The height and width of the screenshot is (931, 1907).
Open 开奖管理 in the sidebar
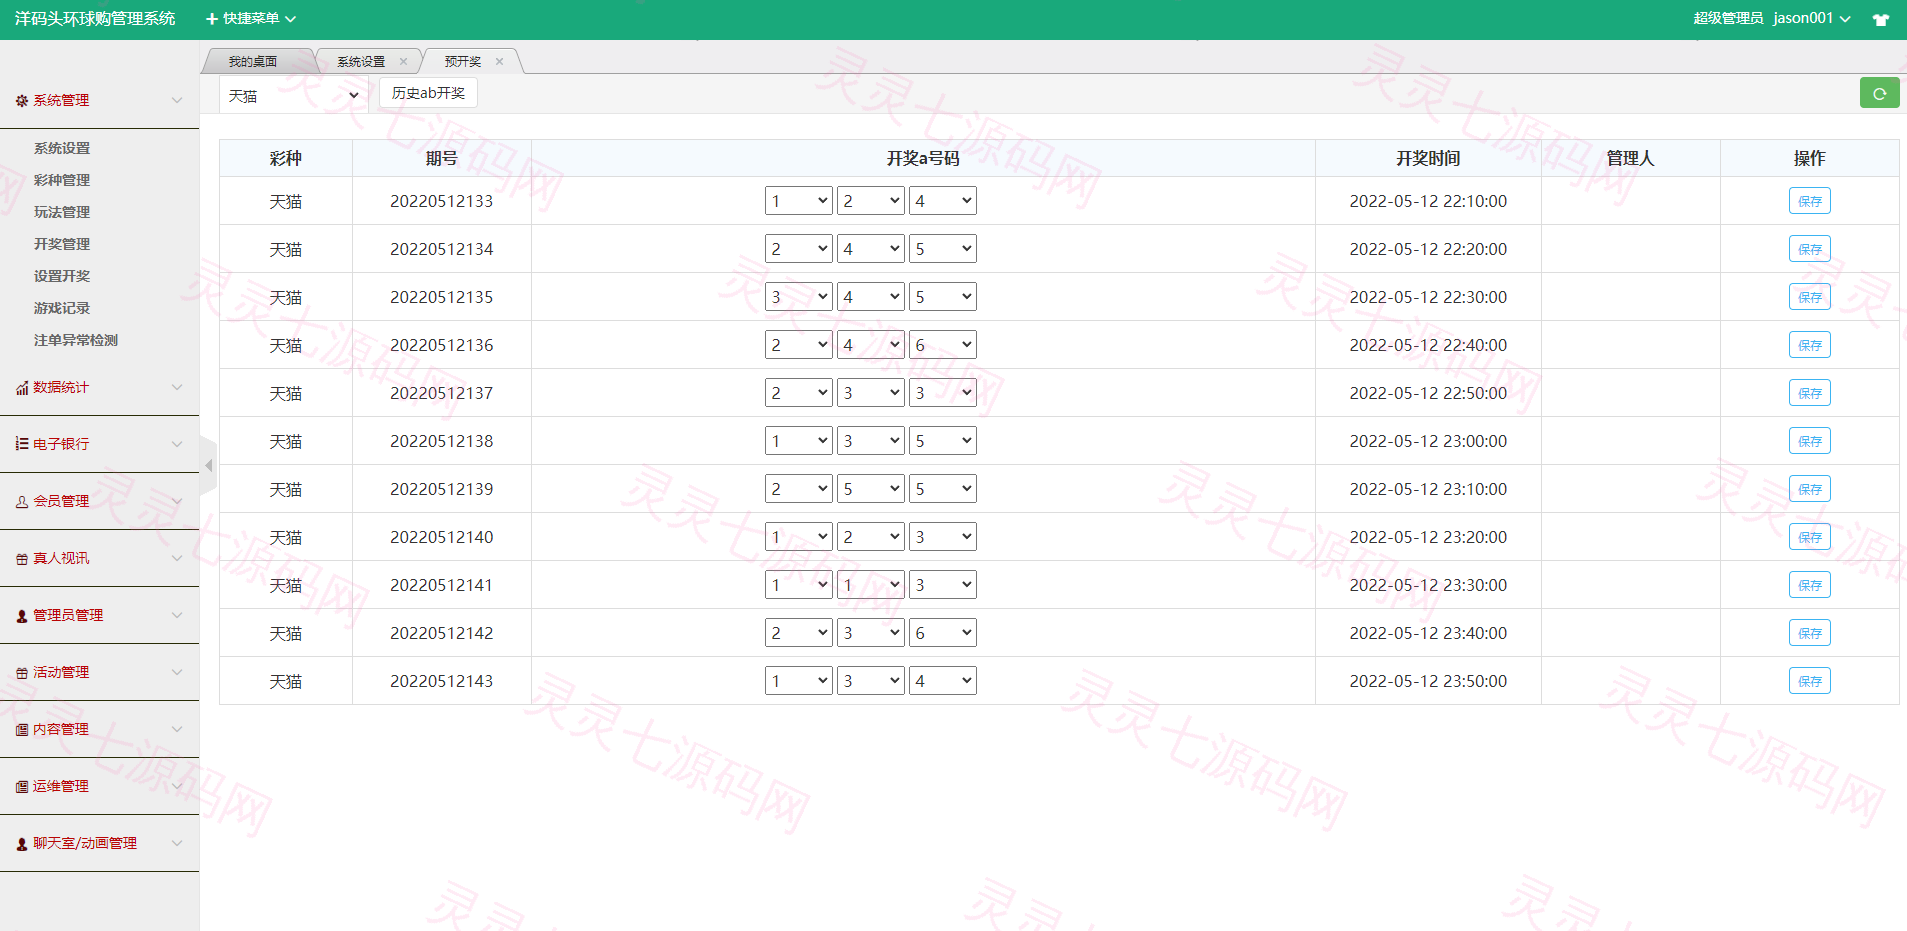click(x=62, y=244)
